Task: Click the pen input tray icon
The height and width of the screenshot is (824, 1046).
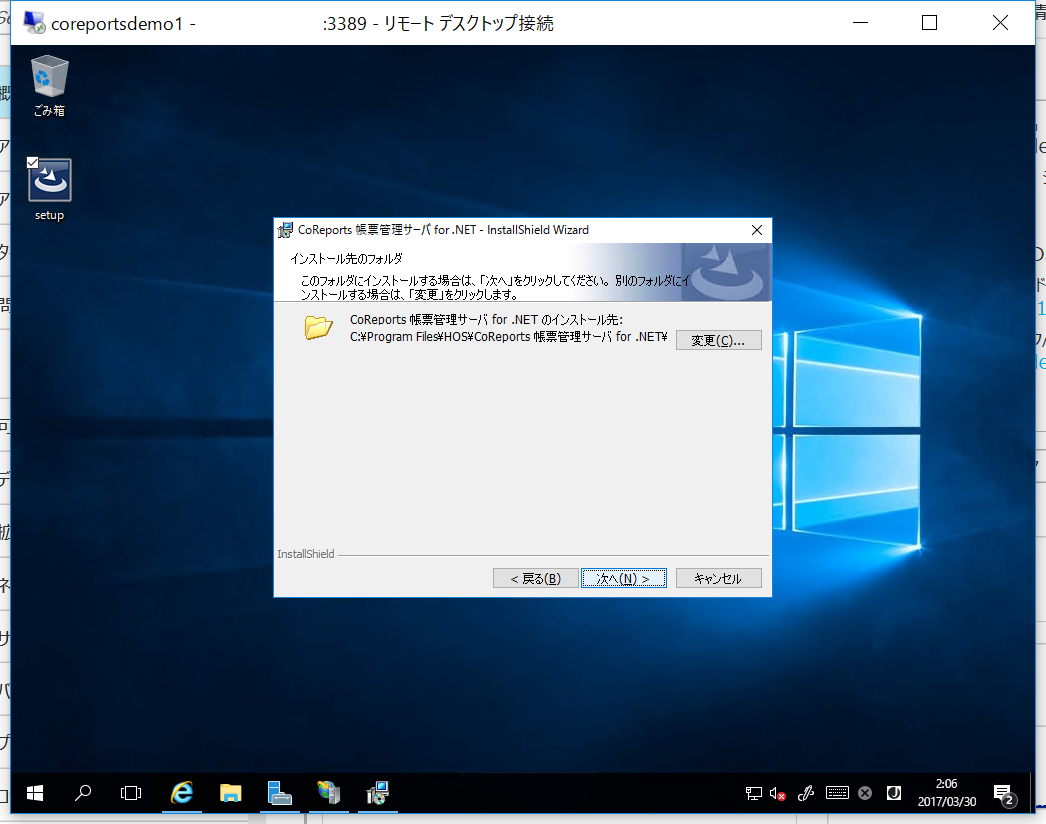Action: (x=806, y=793)
